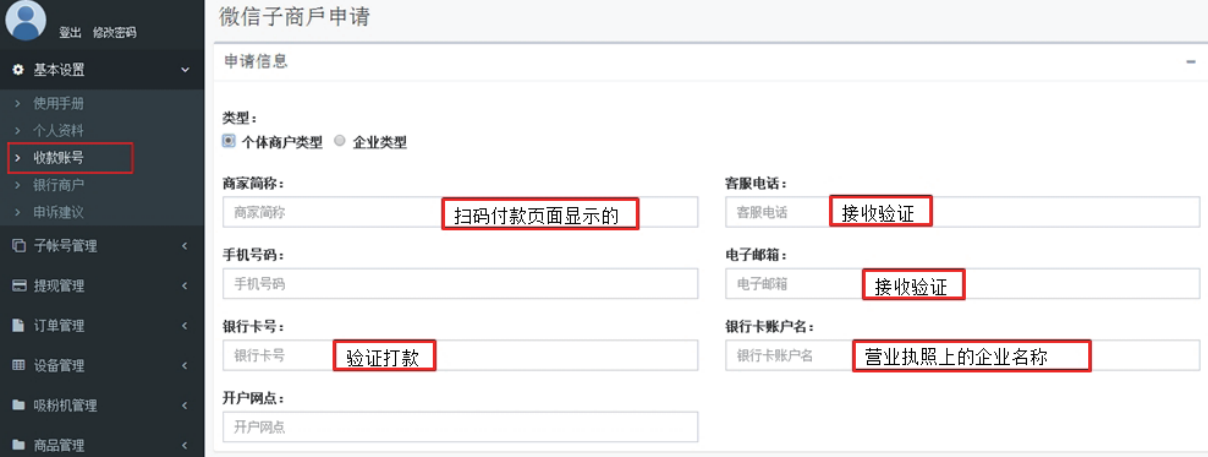Focus the 开户网点 input field
The height and width of the screenshot is (457, 1208).
[460, 427]
